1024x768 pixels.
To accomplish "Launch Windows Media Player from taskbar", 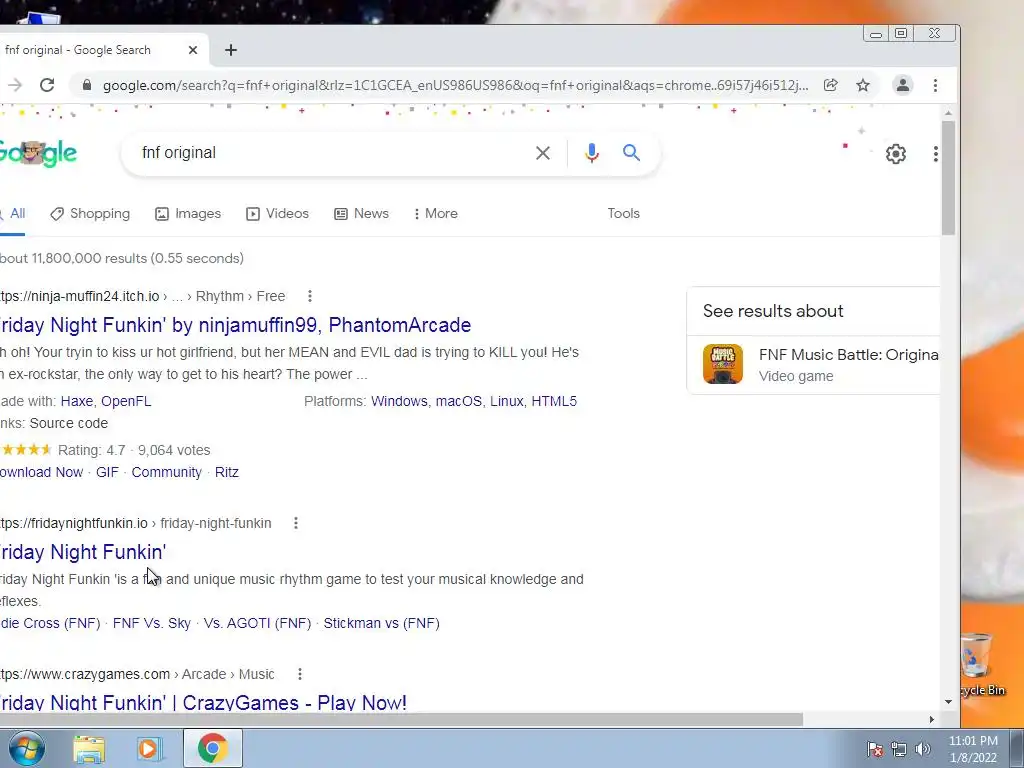I will click(148, 749).
